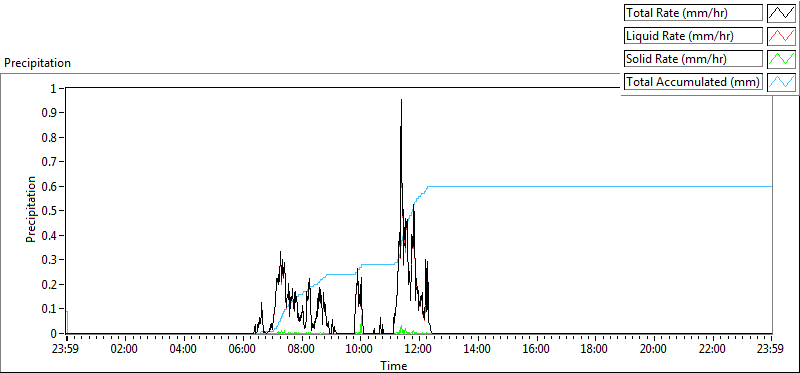The height and width of the screenshot is (373, 800).
Task: Select the Total Accumulated (mm) legend label
Action: (x=693, y=82)
